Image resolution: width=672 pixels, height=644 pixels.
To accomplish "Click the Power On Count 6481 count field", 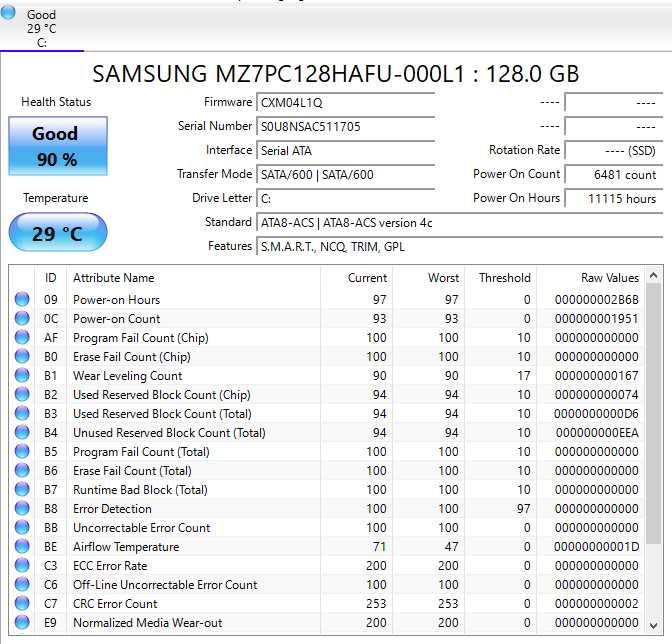I will pos(613,175).
